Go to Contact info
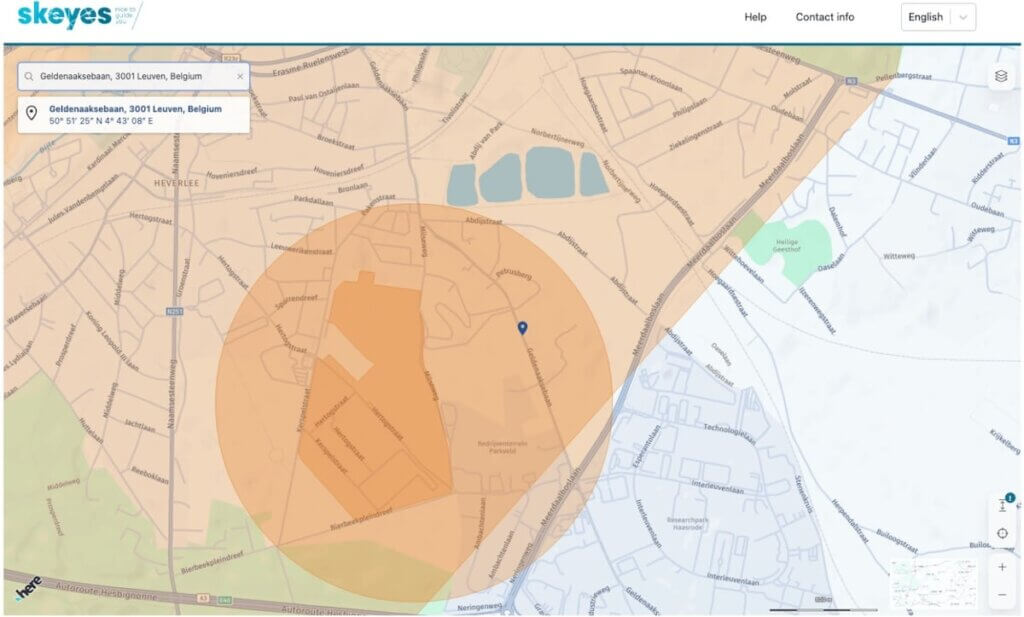Viewport: 1024px width, 617px height. [x=824, y=17]
